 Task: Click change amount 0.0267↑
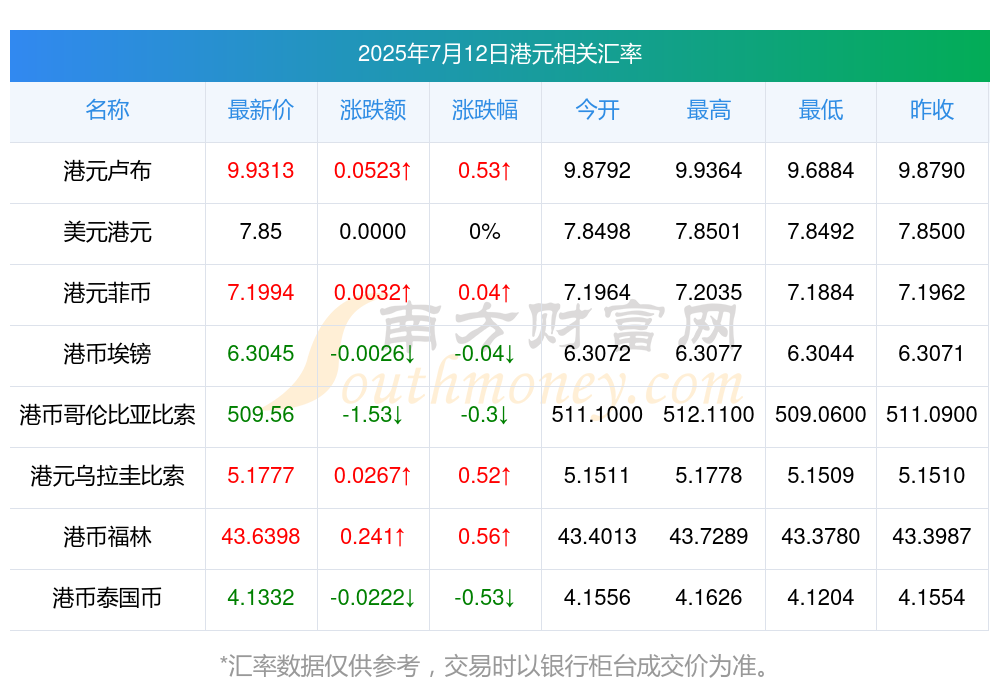pyautogui.click(x=372, y=475)
